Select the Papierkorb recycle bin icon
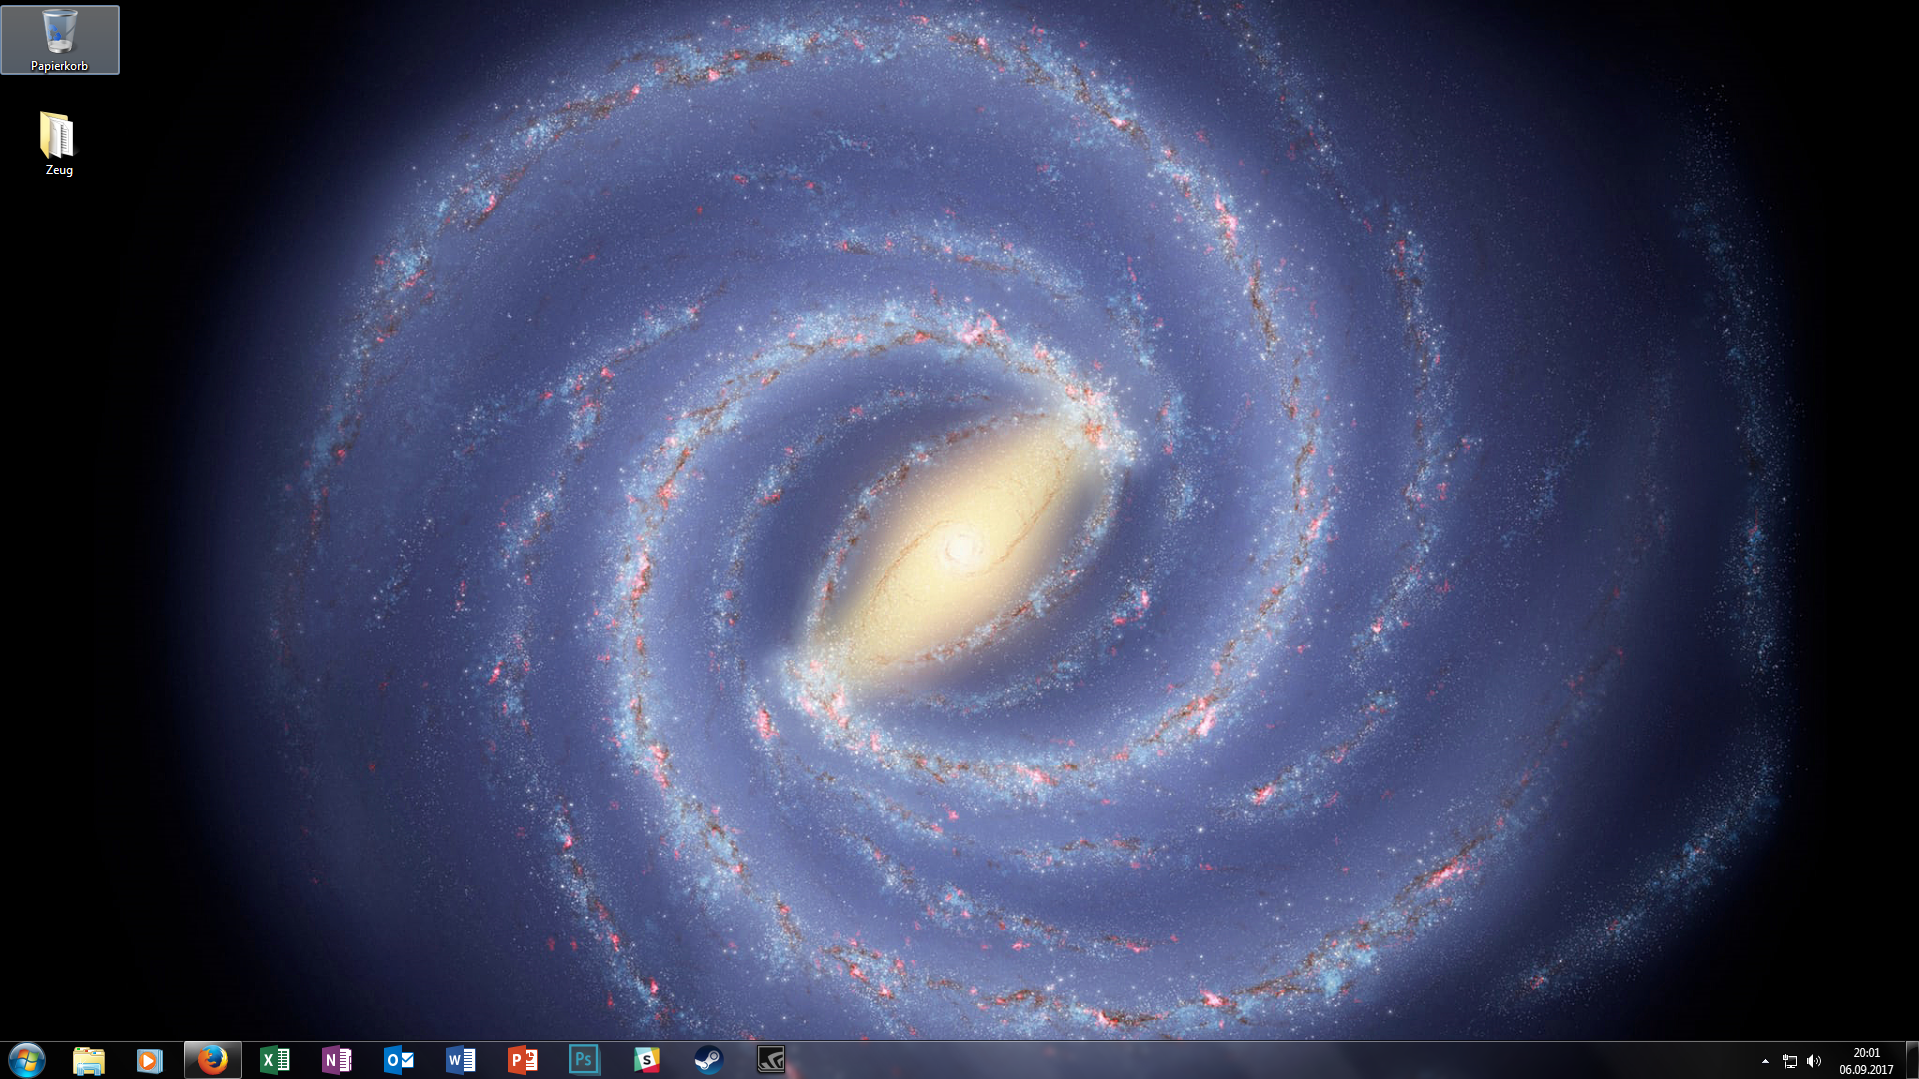This screenshot has width=1919, height=1079. [60, 40]
